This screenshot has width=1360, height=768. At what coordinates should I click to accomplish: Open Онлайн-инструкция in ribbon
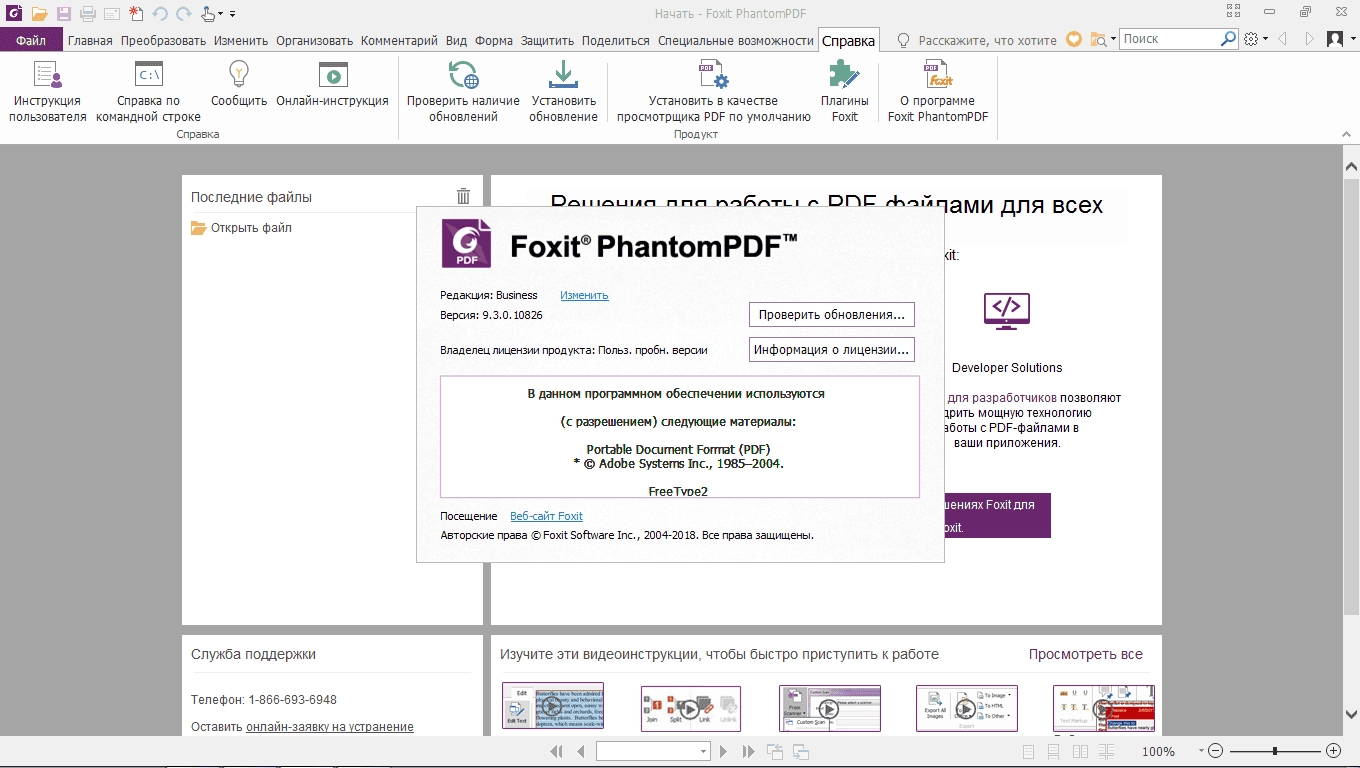coord(332,84)
